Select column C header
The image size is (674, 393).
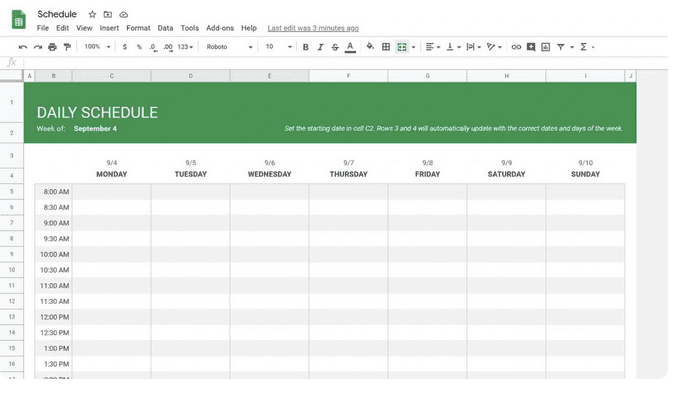coord(112,76)
